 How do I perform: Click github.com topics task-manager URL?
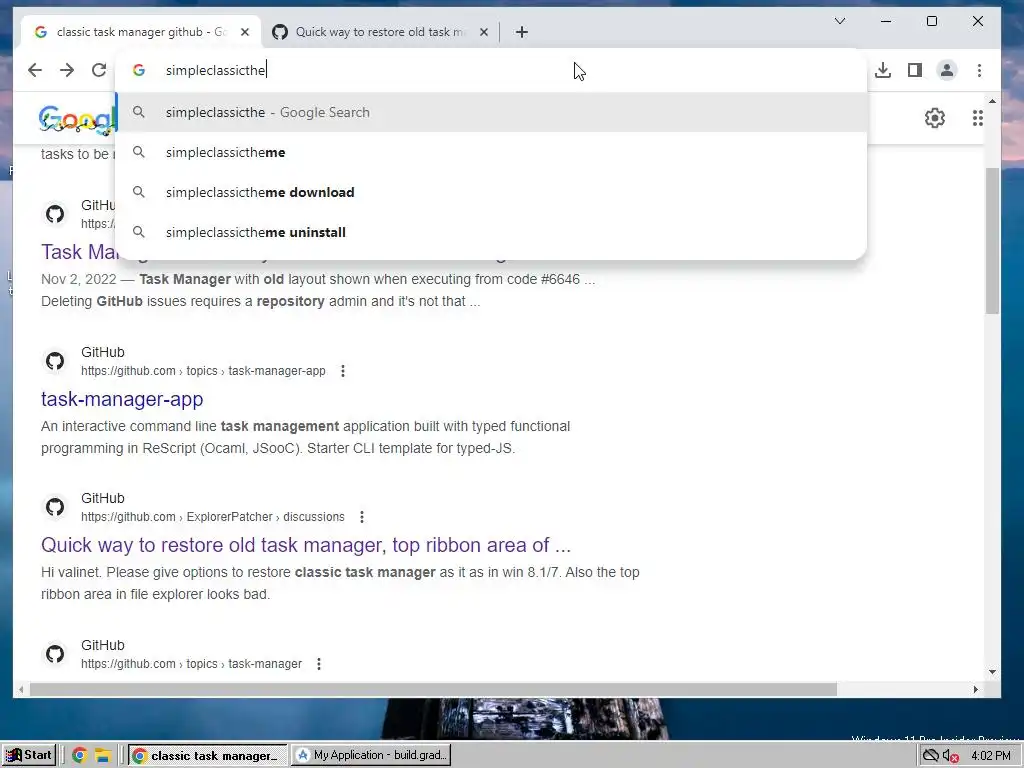(191, 664)
